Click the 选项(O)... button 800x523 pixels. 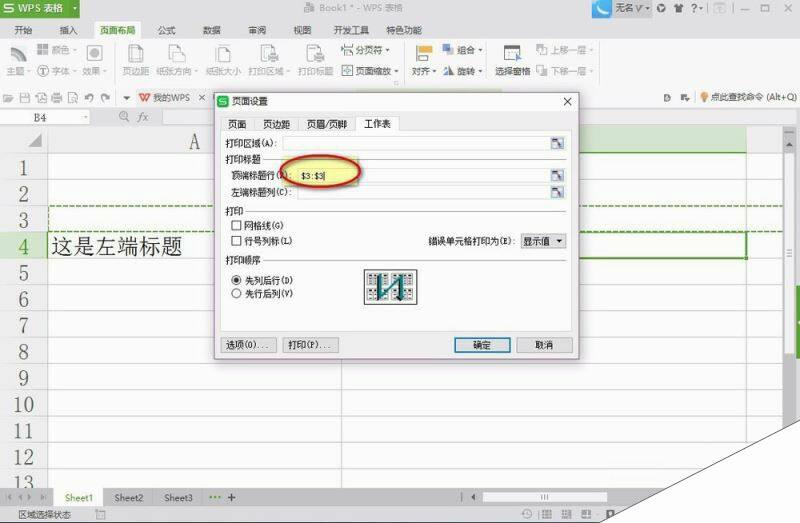248,345
